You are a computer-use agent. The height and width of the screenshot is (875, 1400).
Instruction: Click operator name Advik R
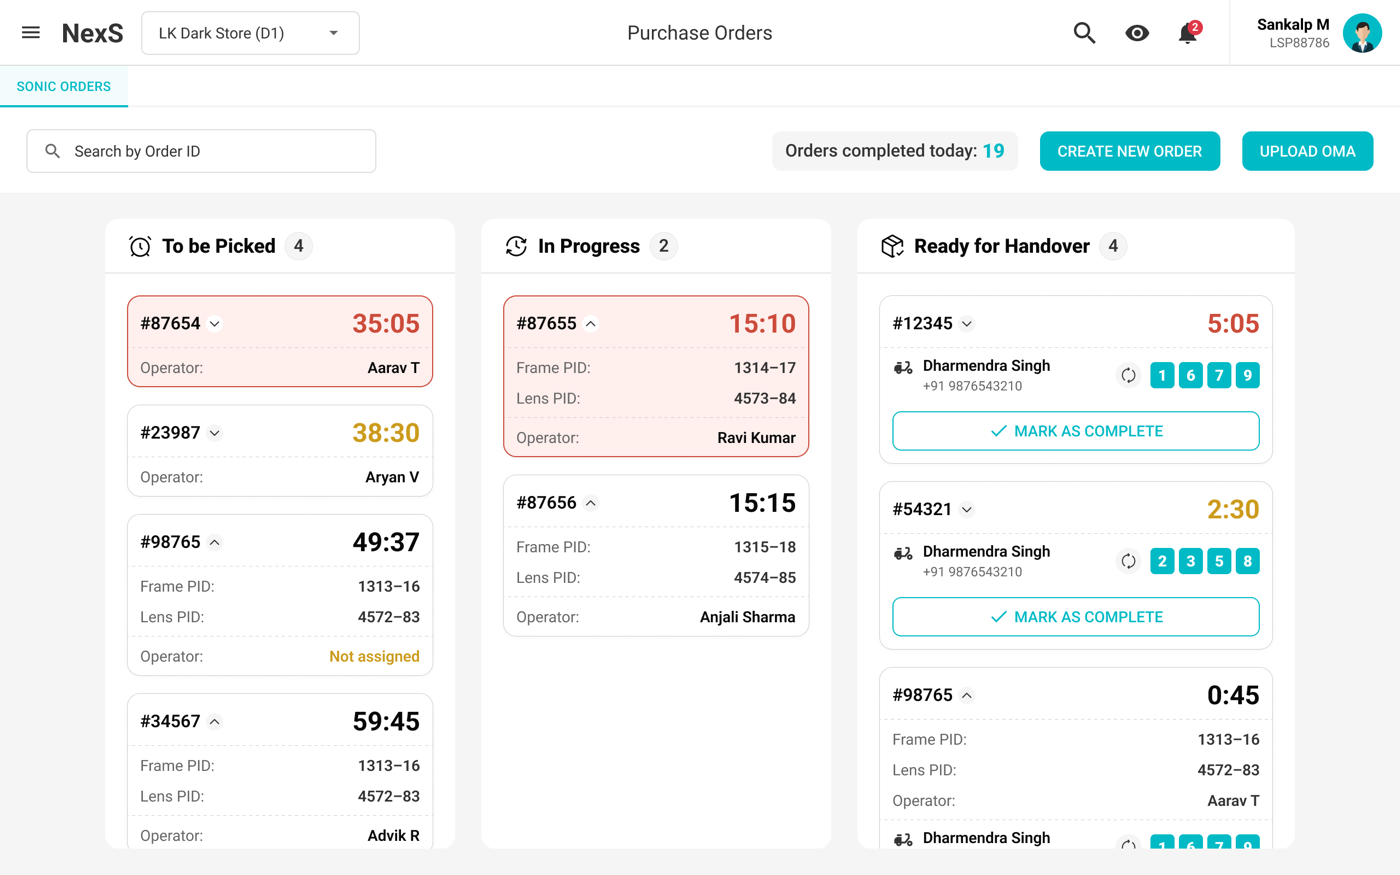pyautogui.click(x=393, y=836)
